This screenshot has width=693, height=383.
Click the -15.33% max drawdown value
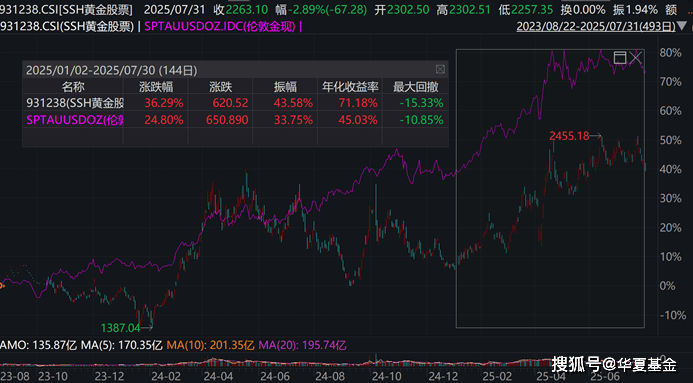(422, 103)
